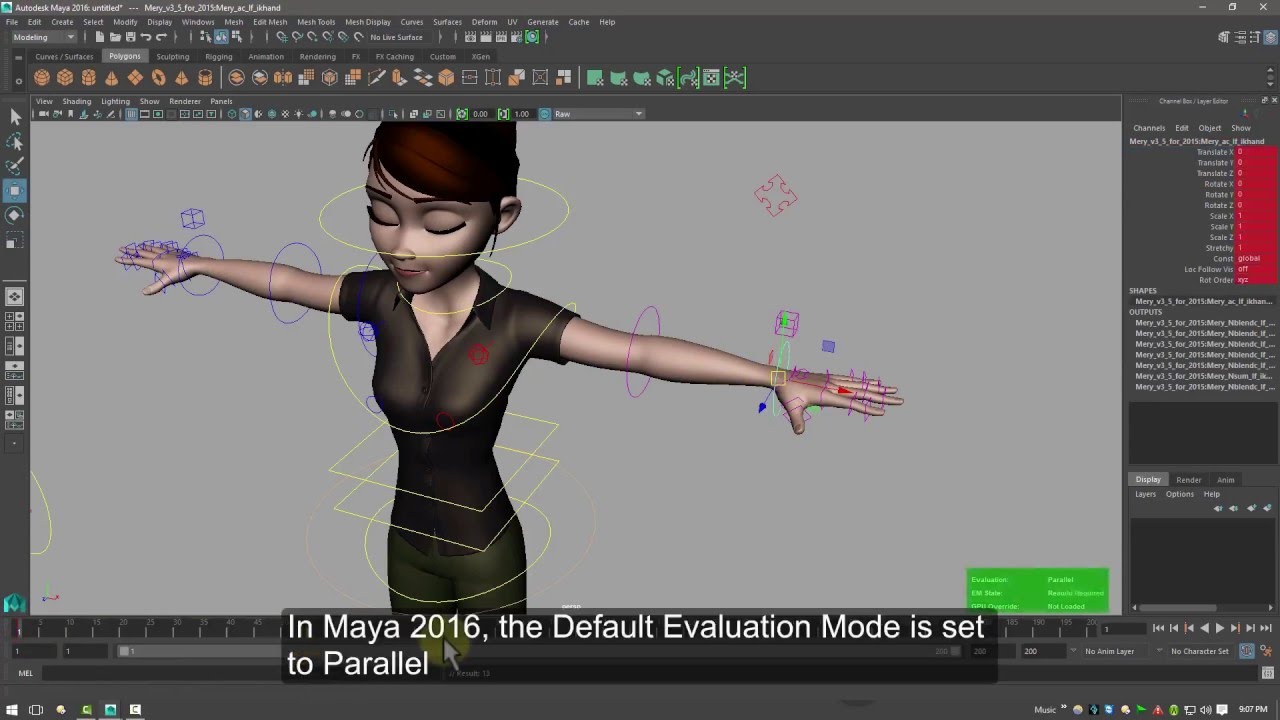The width and height of the screenshot is (1280, 720).
Task: Click the Redo arrow on status line
Action: (x=161, y=37)
